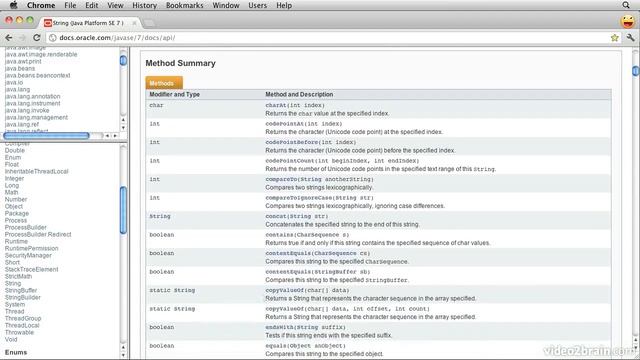Open the StringBuilder class link
The image size is (640, 360).
pyautogui.click(x=22, y=297)
